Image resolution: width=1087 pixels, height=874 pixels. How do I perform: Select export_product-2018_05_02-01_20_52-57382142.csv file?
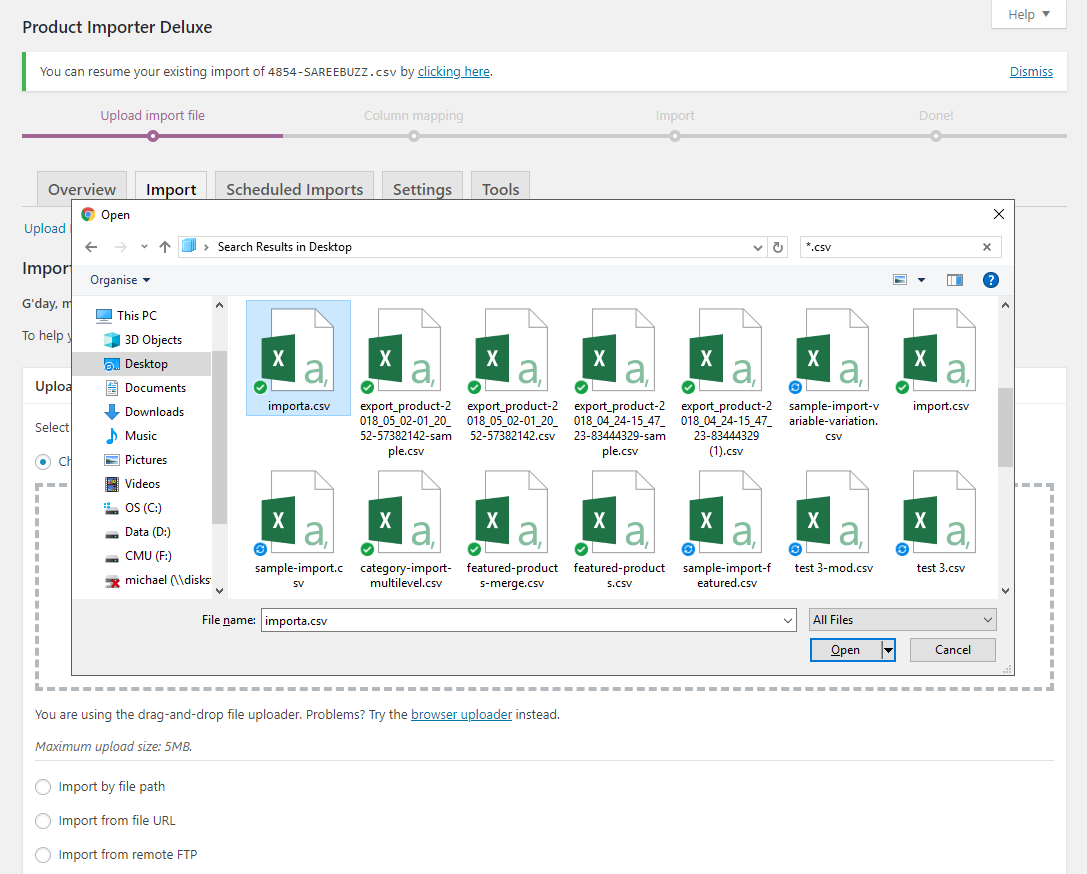pyautogui.click(x=512, y=374)
